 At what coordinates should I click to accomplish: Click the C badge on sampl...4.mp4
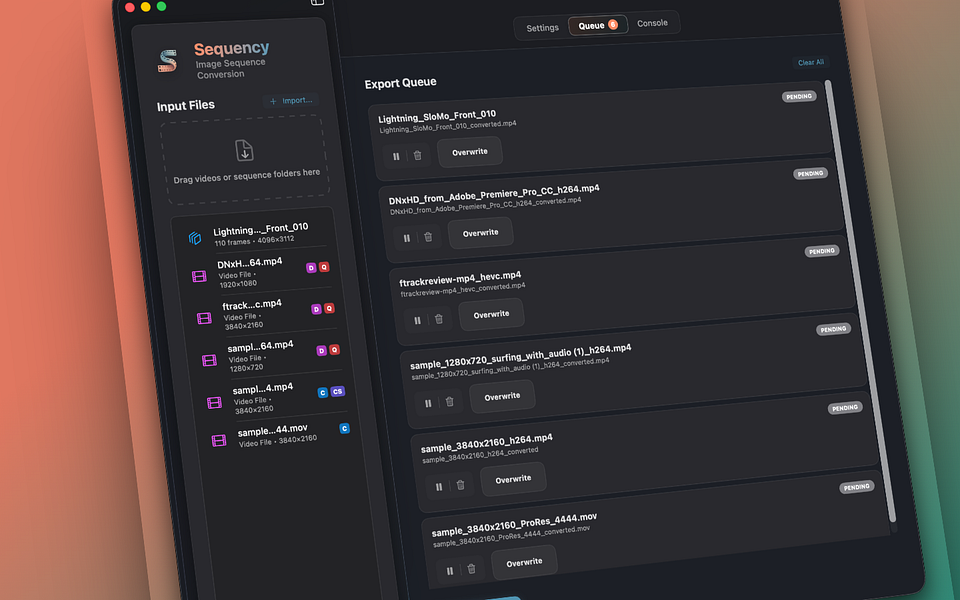pos(323,392)
